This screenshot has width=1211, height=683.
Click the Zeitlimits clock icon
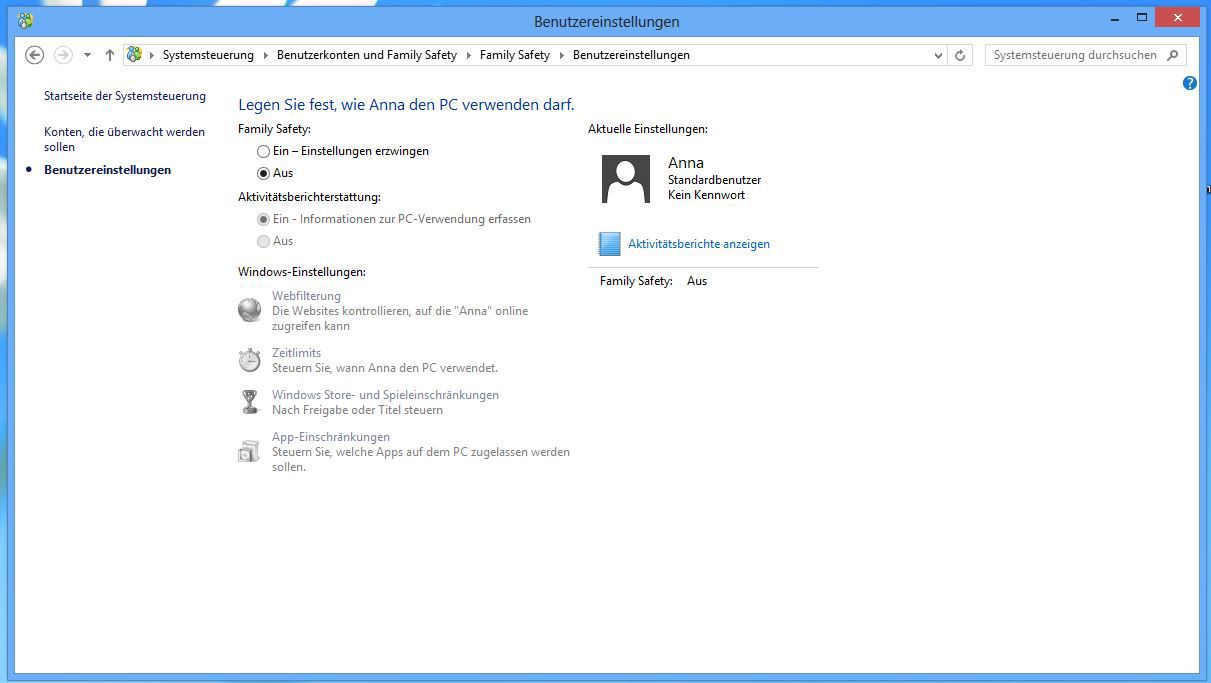(x=249, y=360)
